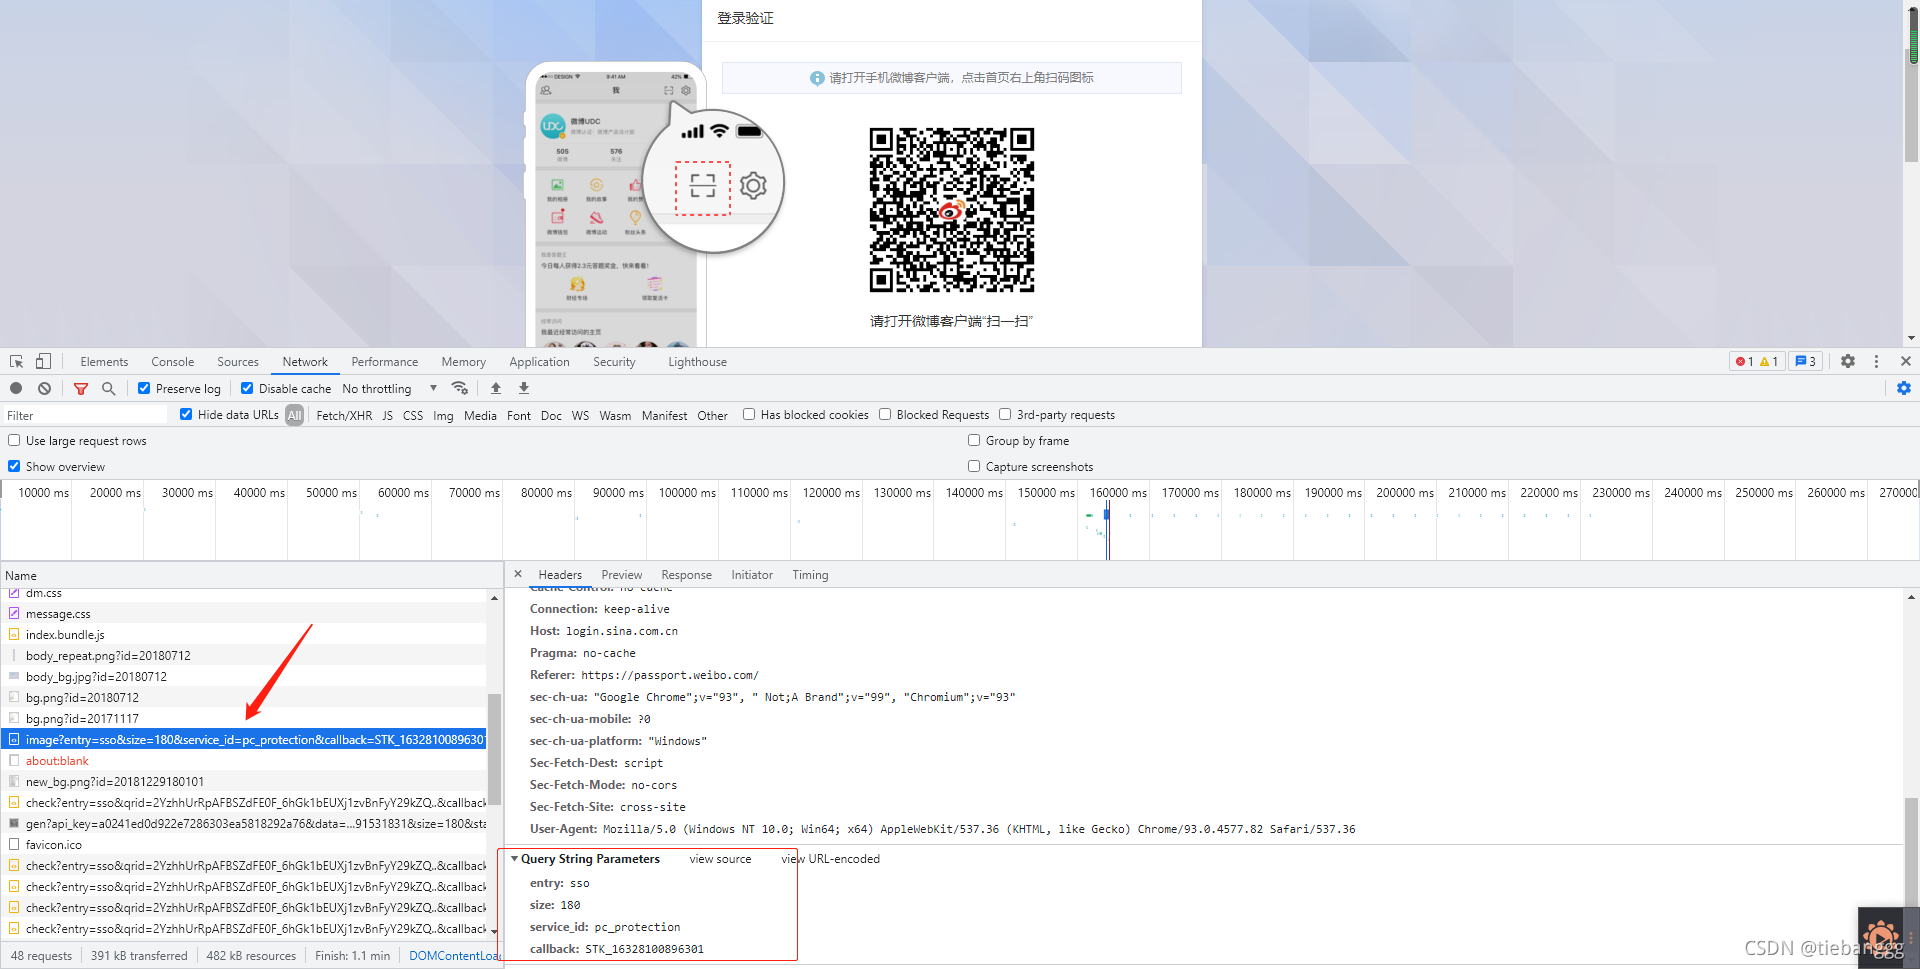Switch to the Elements tab
The width and height of the screenshot is (1920, 969).
click(104, 362)
